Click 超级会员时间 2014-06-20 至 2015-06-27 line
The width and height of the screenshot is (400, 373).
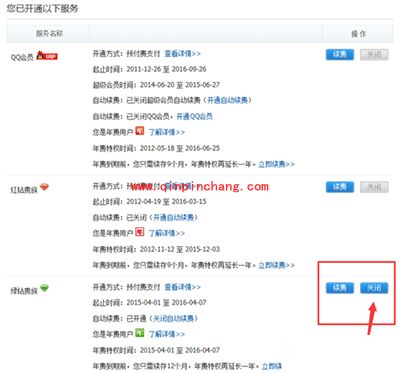click(156, 85)
